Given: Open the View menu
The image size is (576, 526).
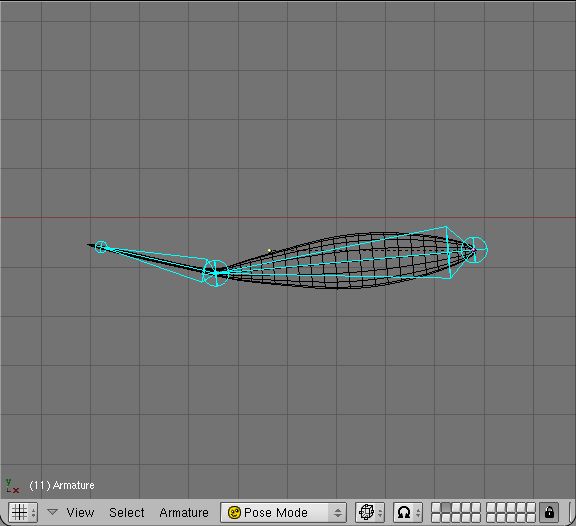Looking at the screenshot, I should pos(80,512).
